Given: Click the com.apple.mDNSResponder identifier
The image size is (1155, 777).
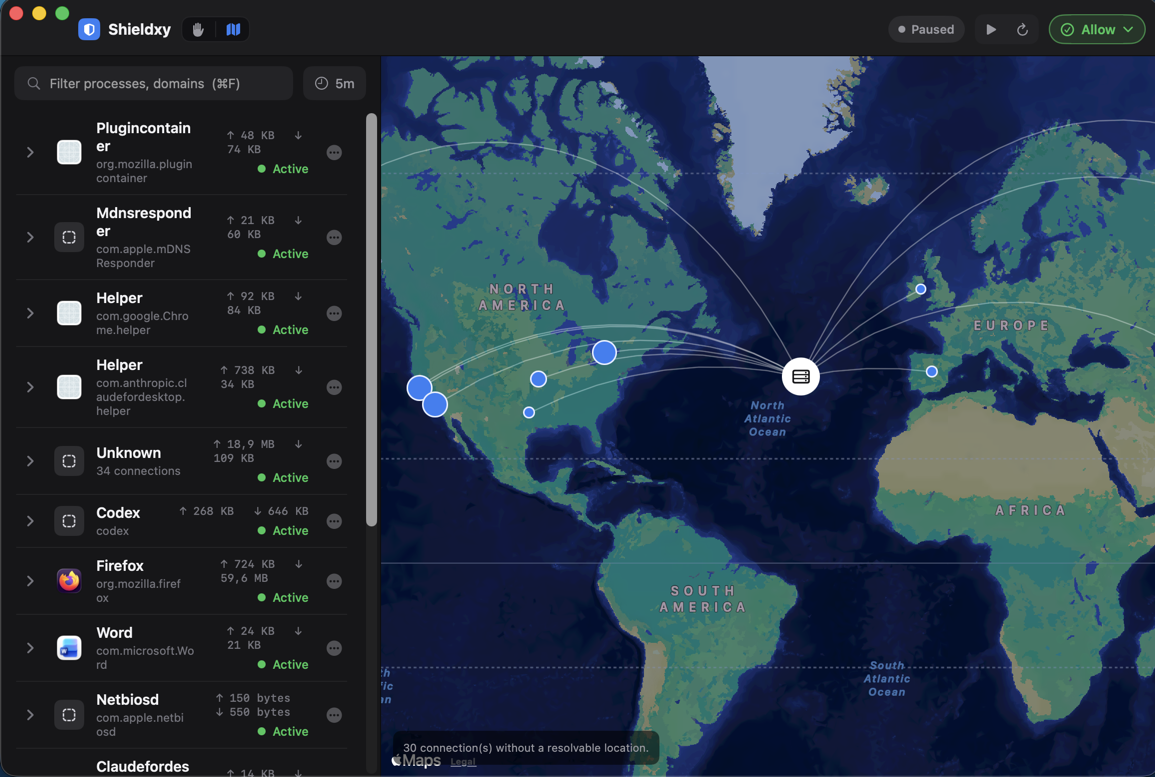Looking at the screenshot, I should (143, 256).
